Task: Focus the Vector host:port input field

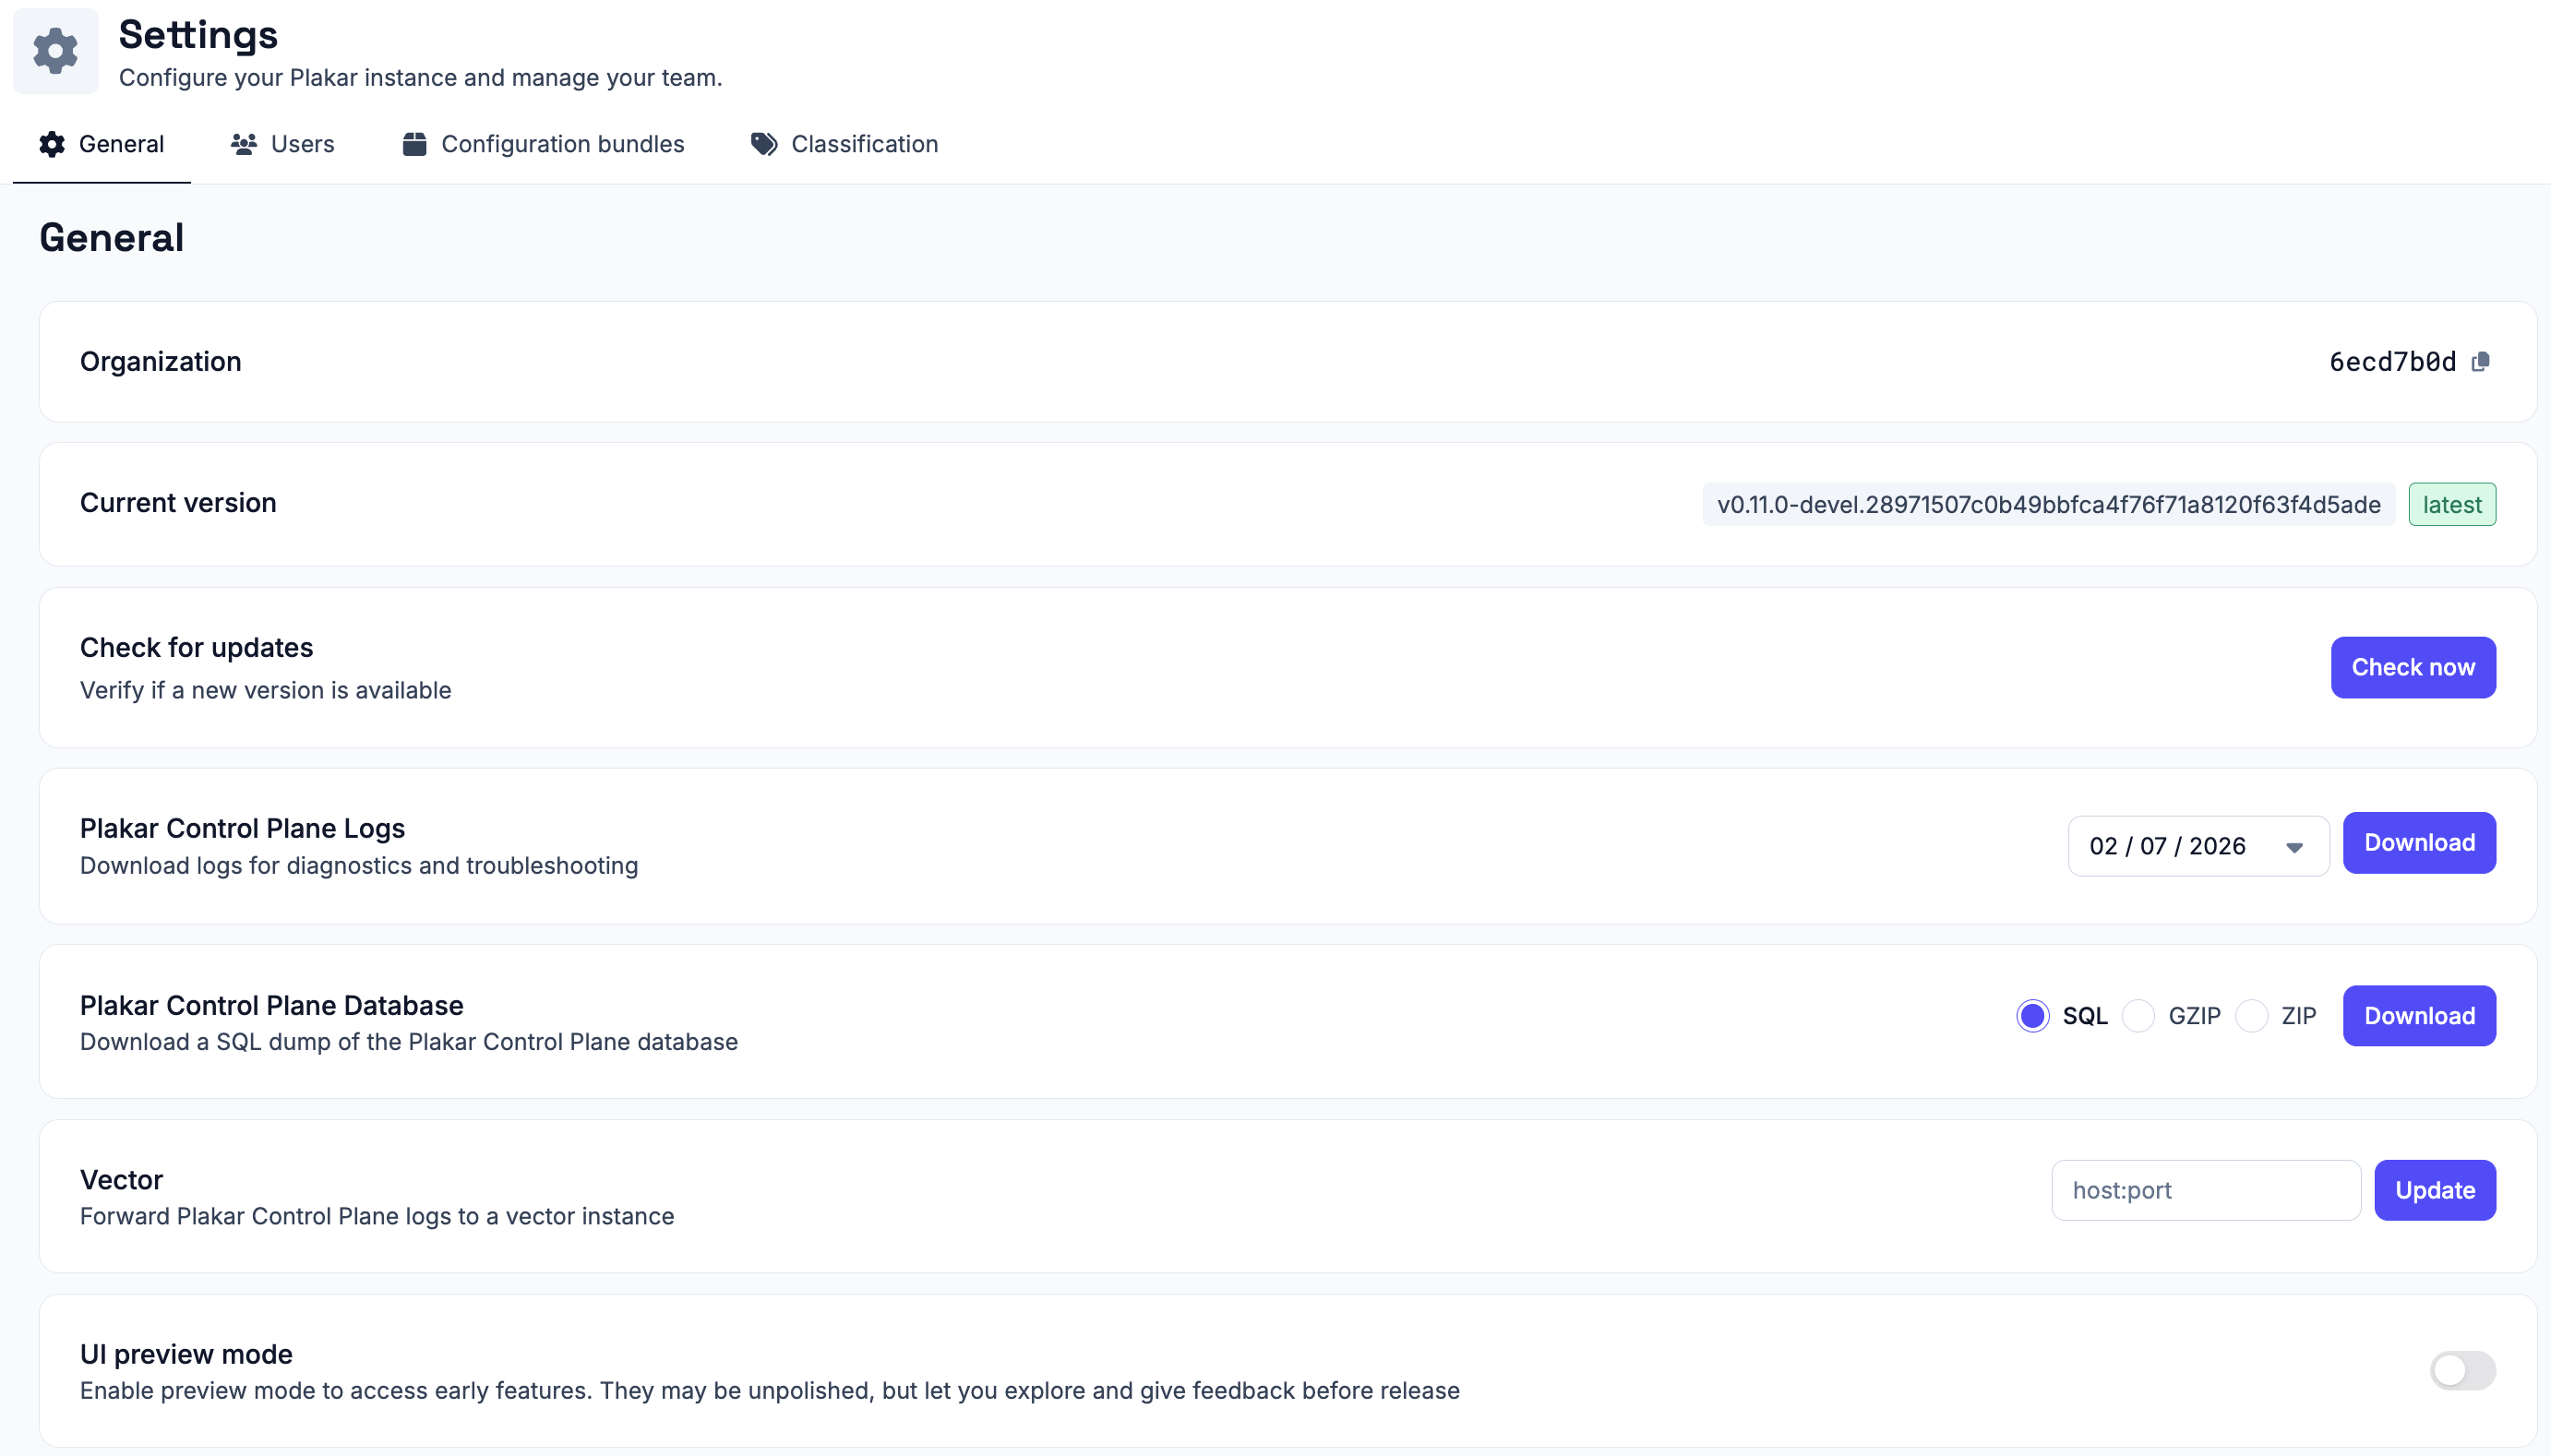Action: [2206, 1190]
